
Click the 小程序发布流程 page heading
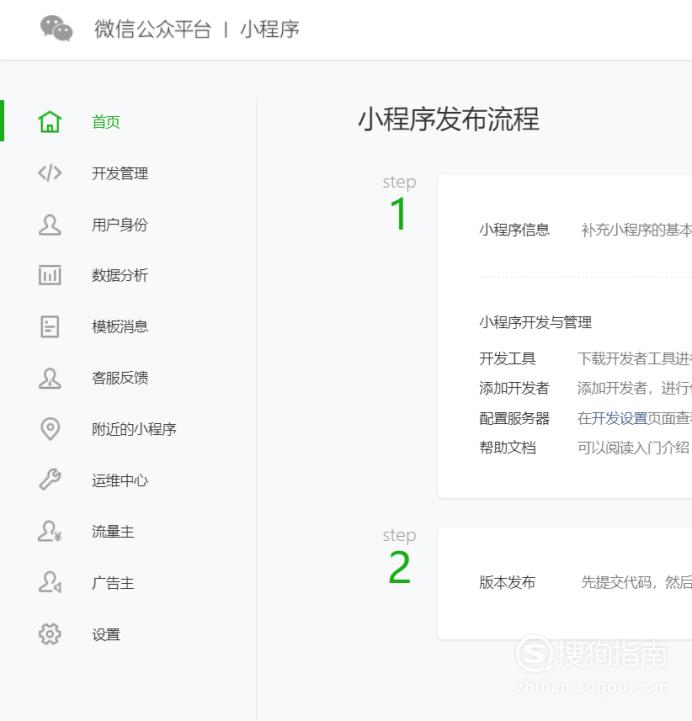[449, 120]
